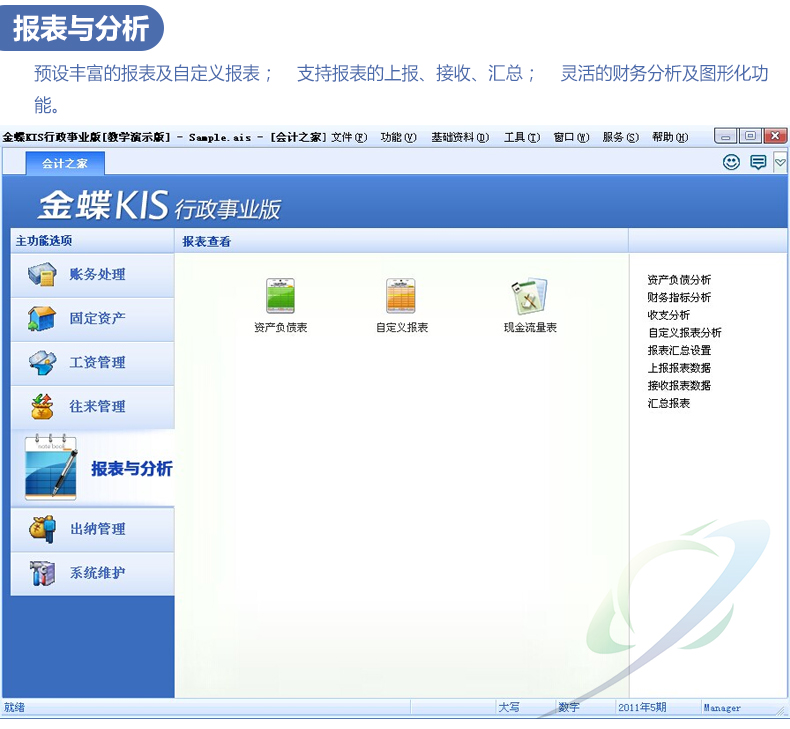Open the 财务指标分析 link
790x729 pixels.
pyautogui.click(x=679, y=298)
